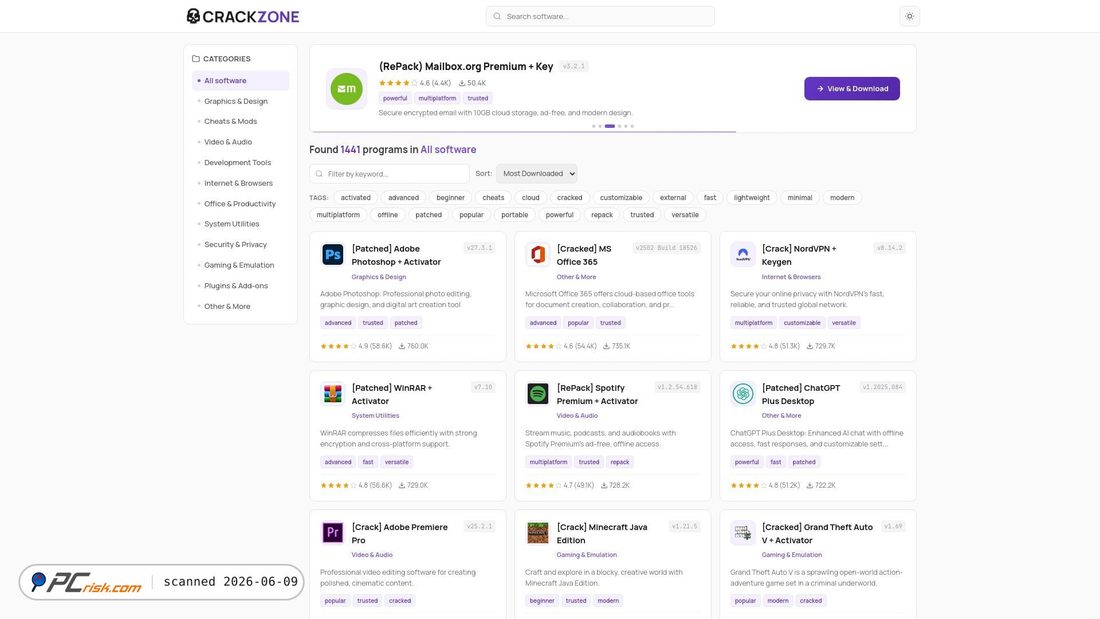This screenshot has width=1100, height=619.
Task: Select Video & Audio category
Action: pyautogui.click(x=241, y=142)
